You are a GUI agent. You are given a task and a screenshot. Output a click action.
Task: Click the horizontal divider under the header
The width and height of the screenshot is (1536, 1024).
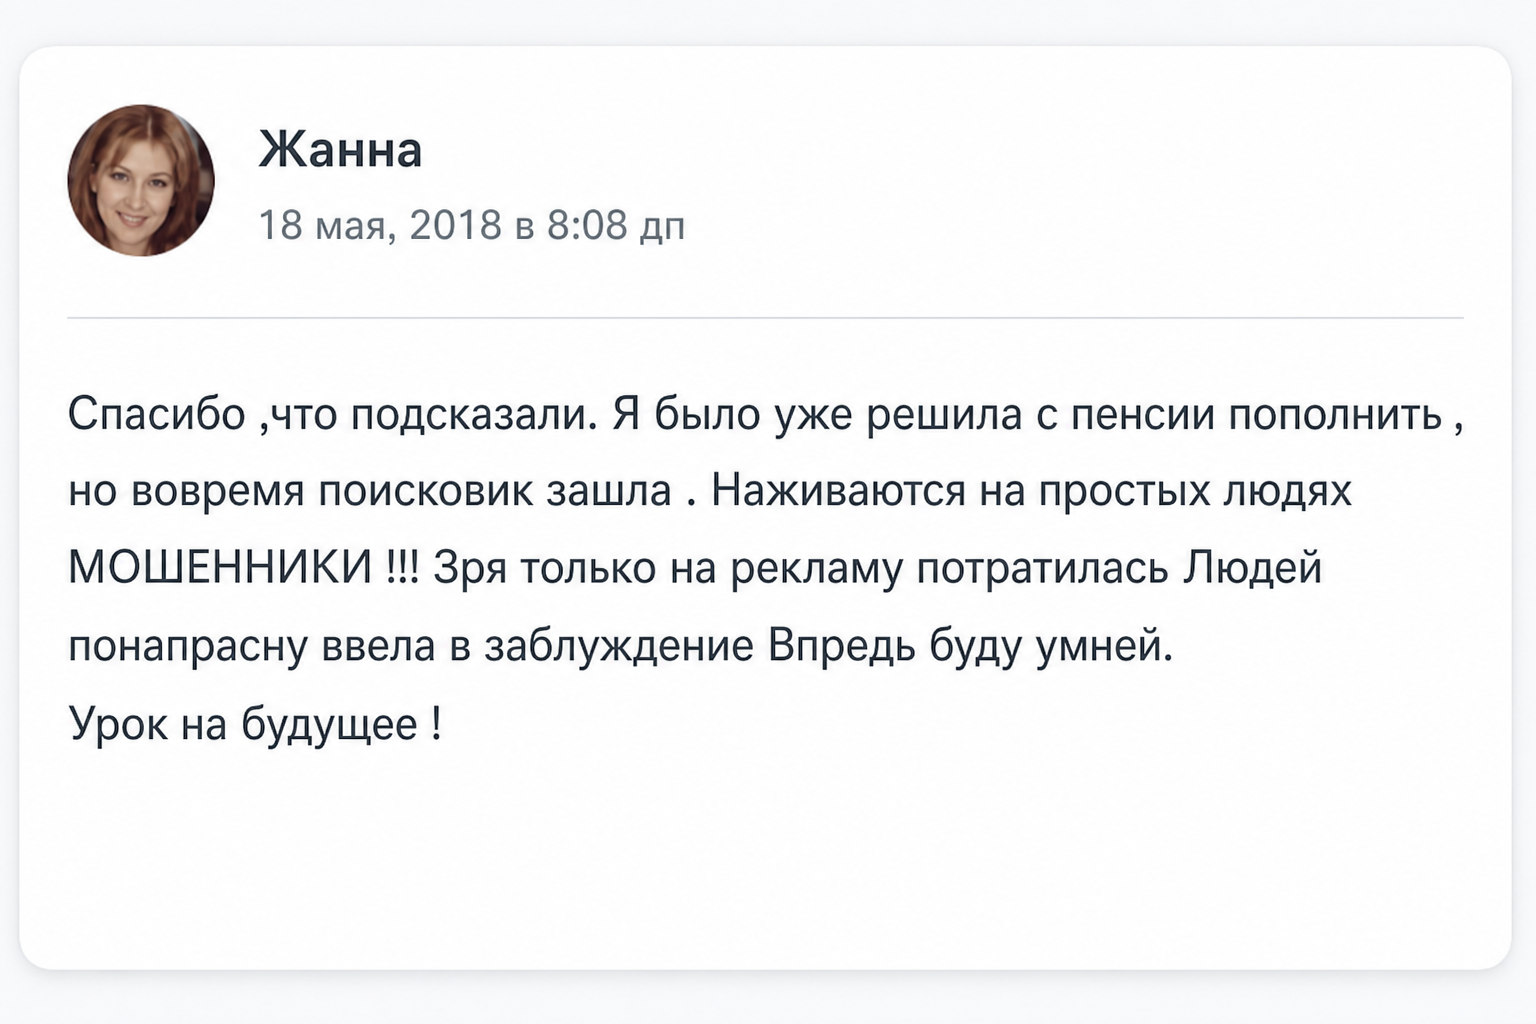click(765, 318)
